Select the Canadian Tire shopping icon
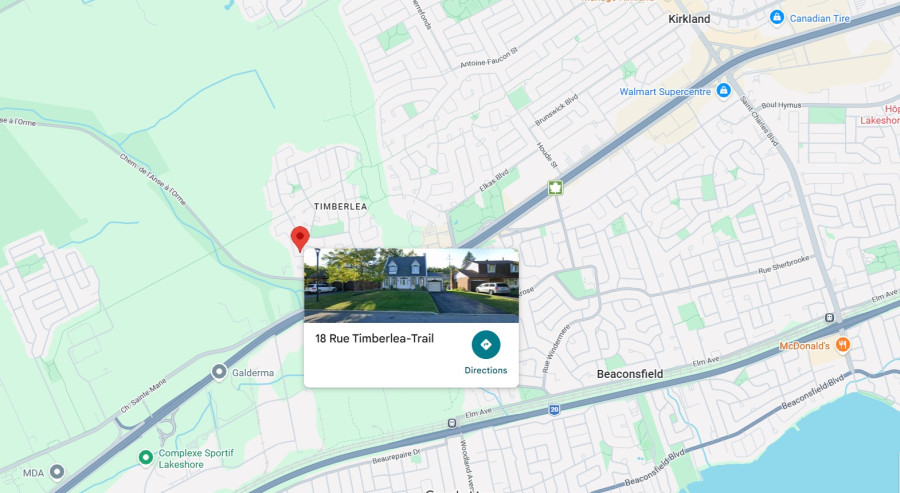The width and height of the screenshot is (900, 493). click(x=777, y=18)
